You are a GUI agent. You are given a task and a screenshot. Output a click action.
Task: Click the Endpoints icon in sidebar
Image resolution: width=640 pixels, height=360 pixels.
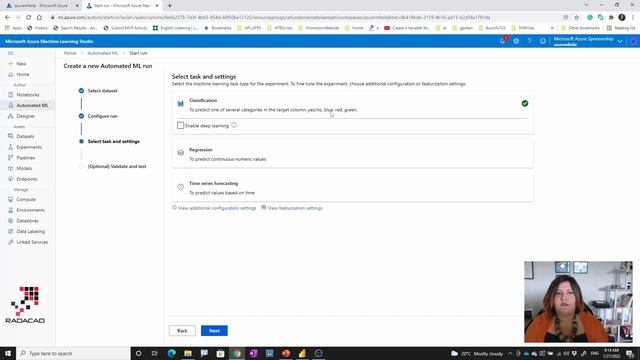tap(11, 179)
